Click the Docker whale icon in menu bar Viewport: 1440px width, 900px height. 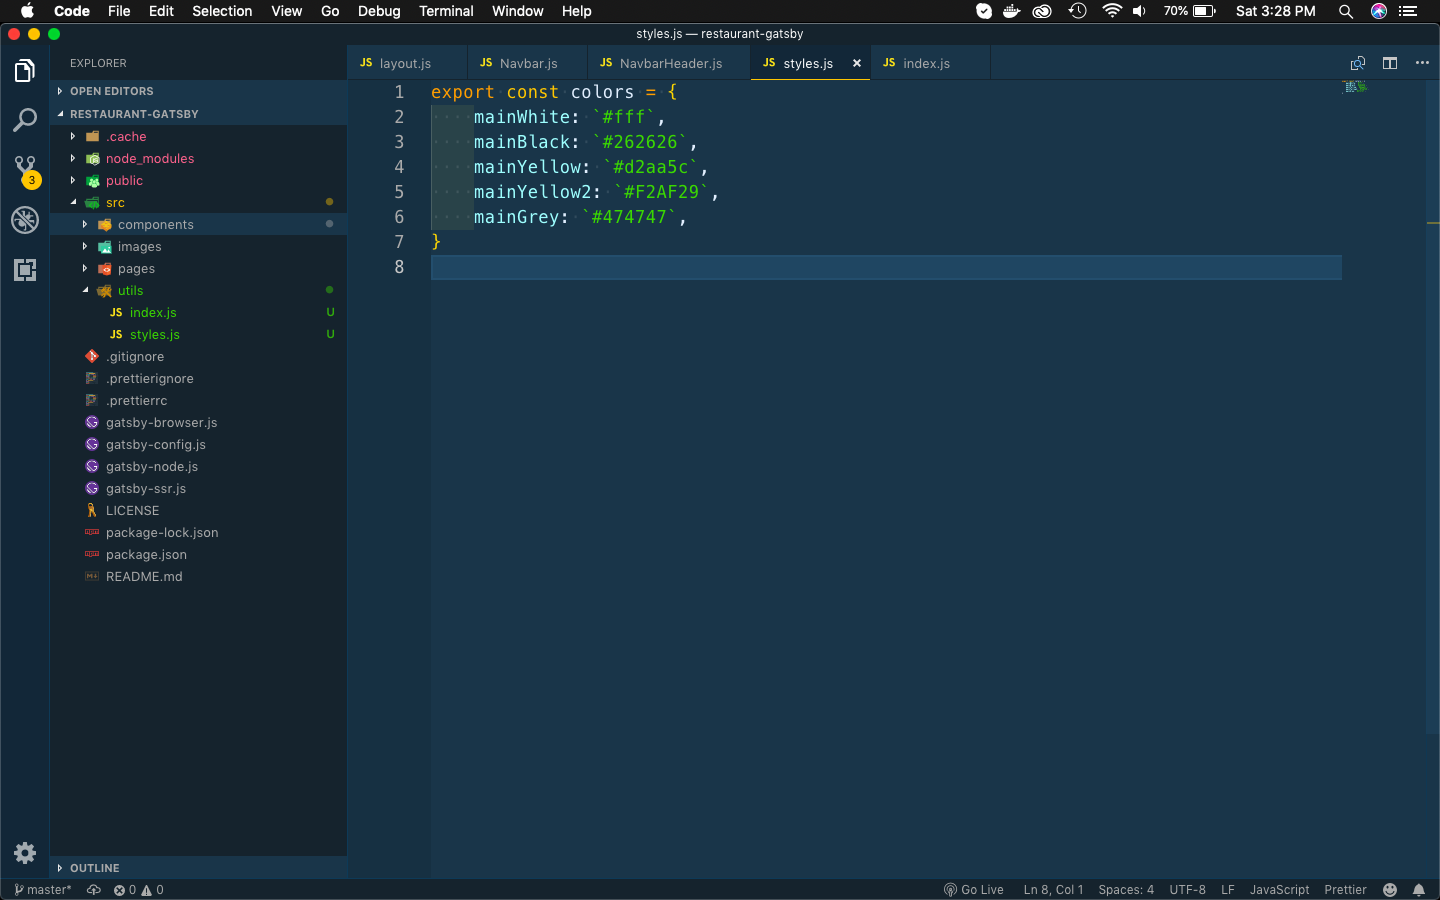(x=1012, y=11)
